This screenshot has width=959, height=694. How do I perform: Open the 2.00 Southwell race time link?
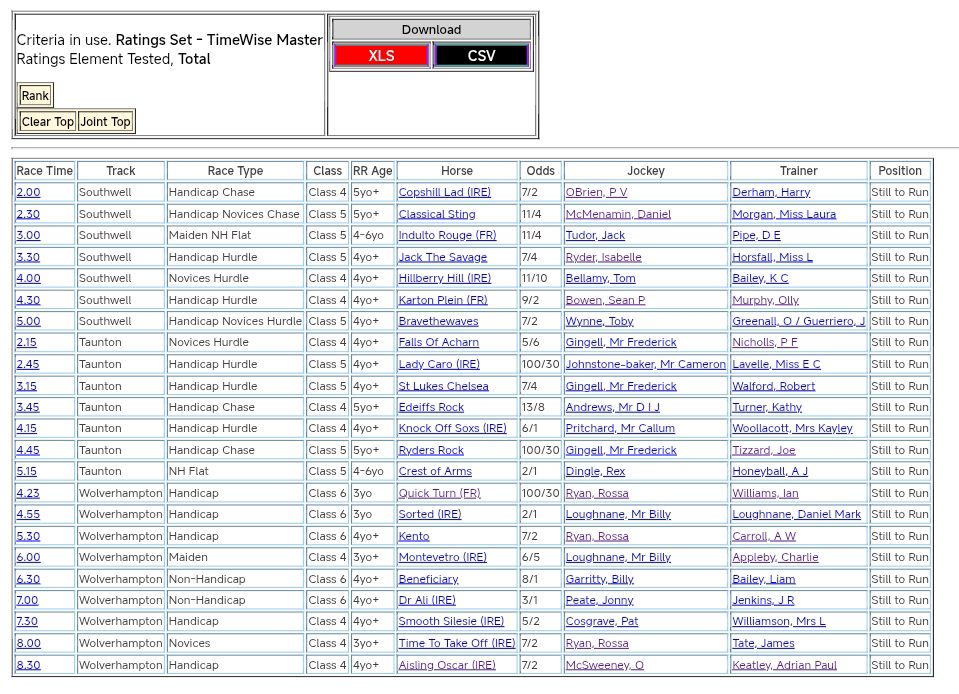pos(28,192)
